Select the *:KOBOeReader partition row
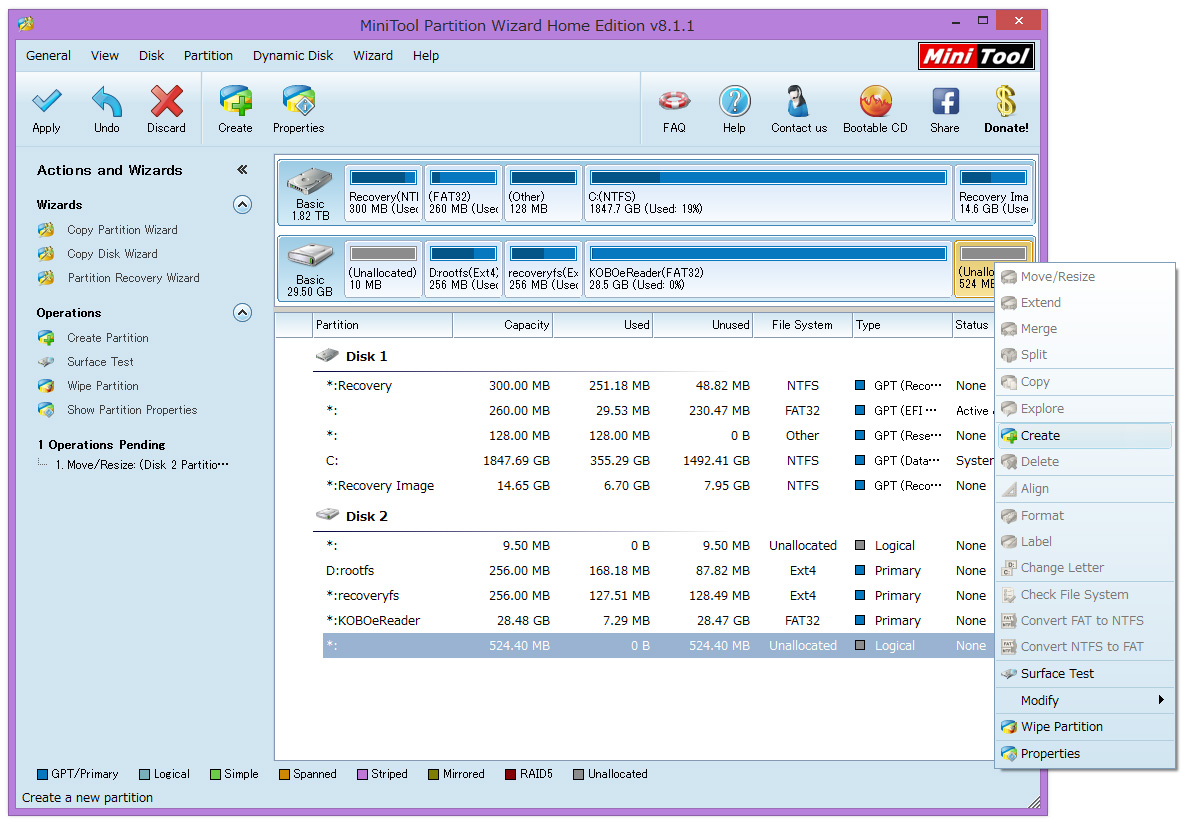The height and width of the screenshot is (822, 1188). 658,620
